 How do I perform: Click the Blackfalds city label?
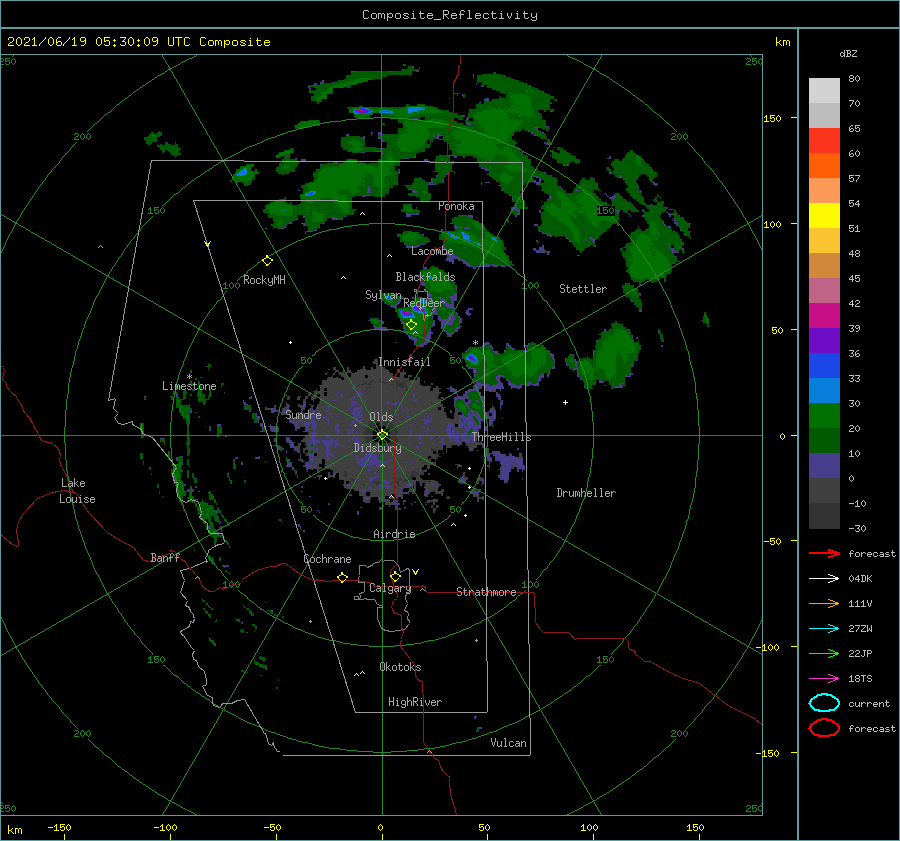425,277
